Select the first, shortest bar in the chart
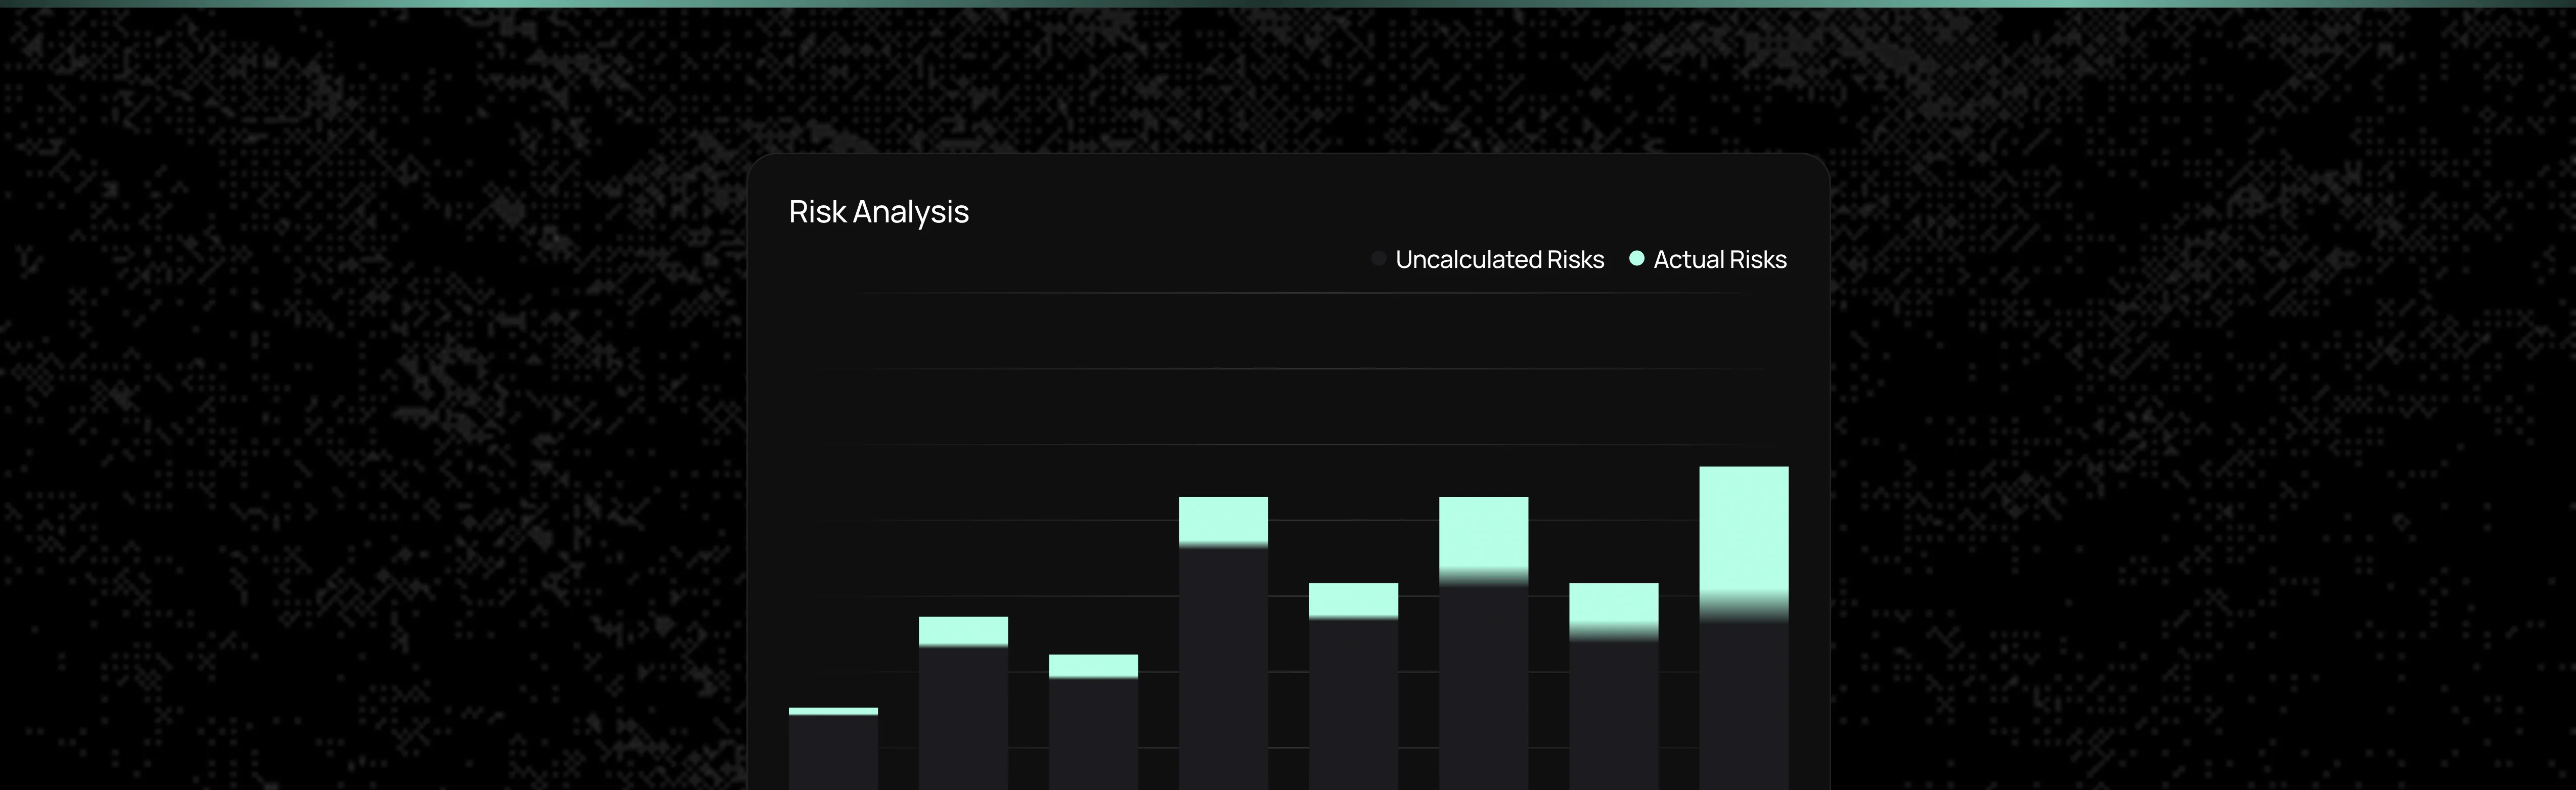Image resolution: width=2576 pixels, height=790 pixels. click(833, 749)
